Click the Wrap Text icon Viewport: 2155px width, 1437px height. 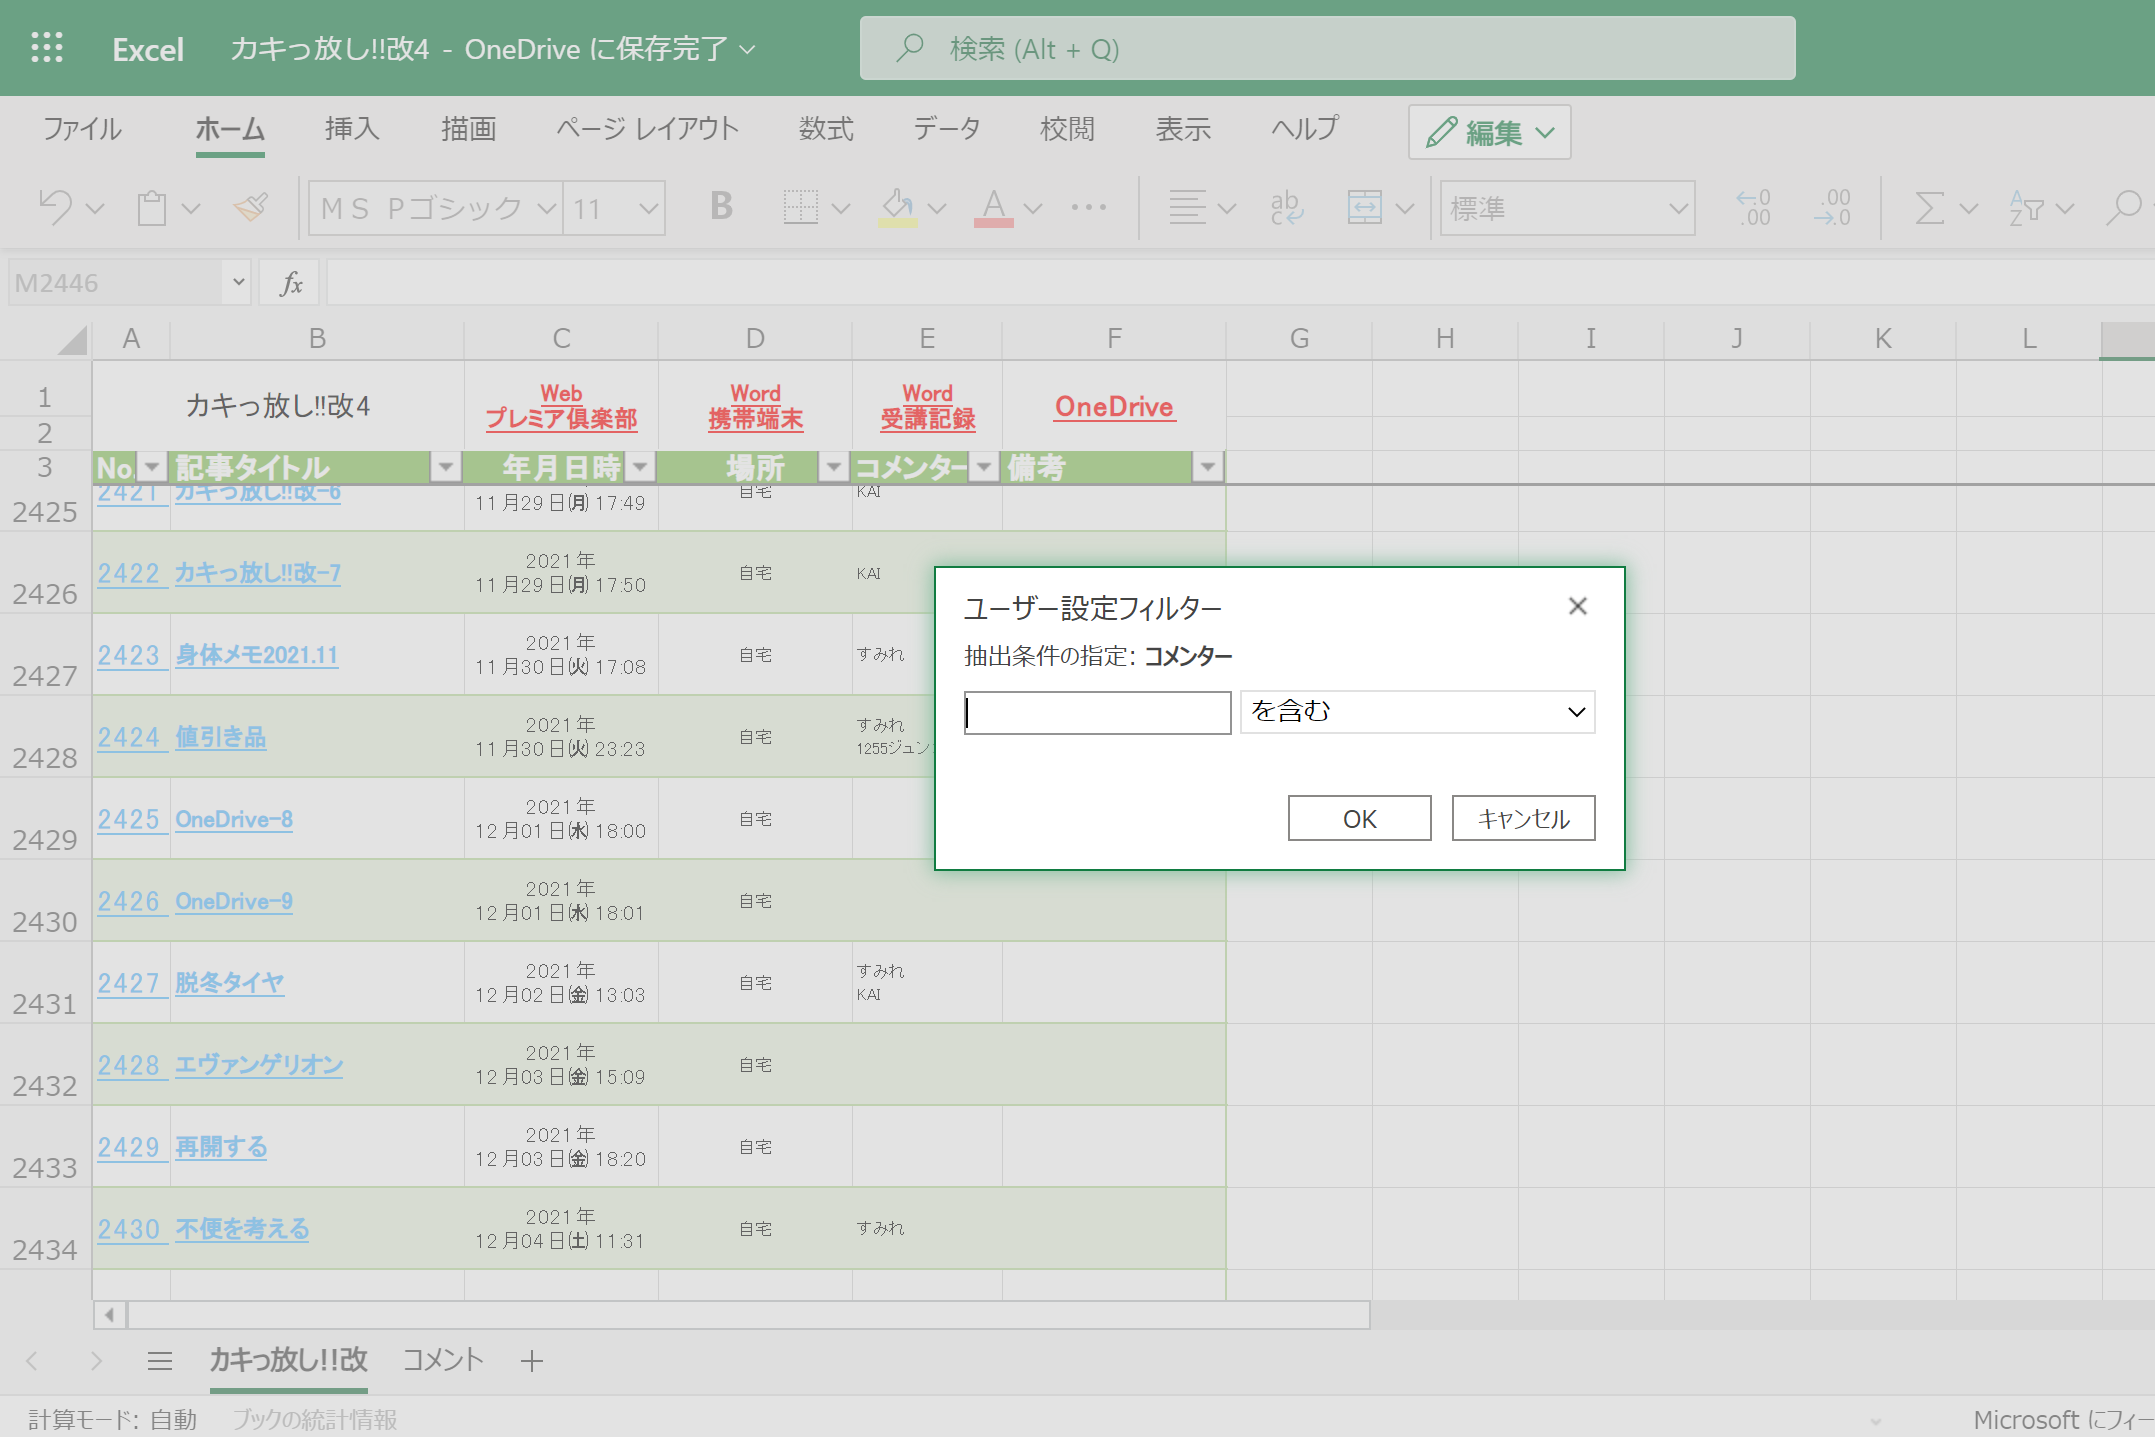(1286, 208)
